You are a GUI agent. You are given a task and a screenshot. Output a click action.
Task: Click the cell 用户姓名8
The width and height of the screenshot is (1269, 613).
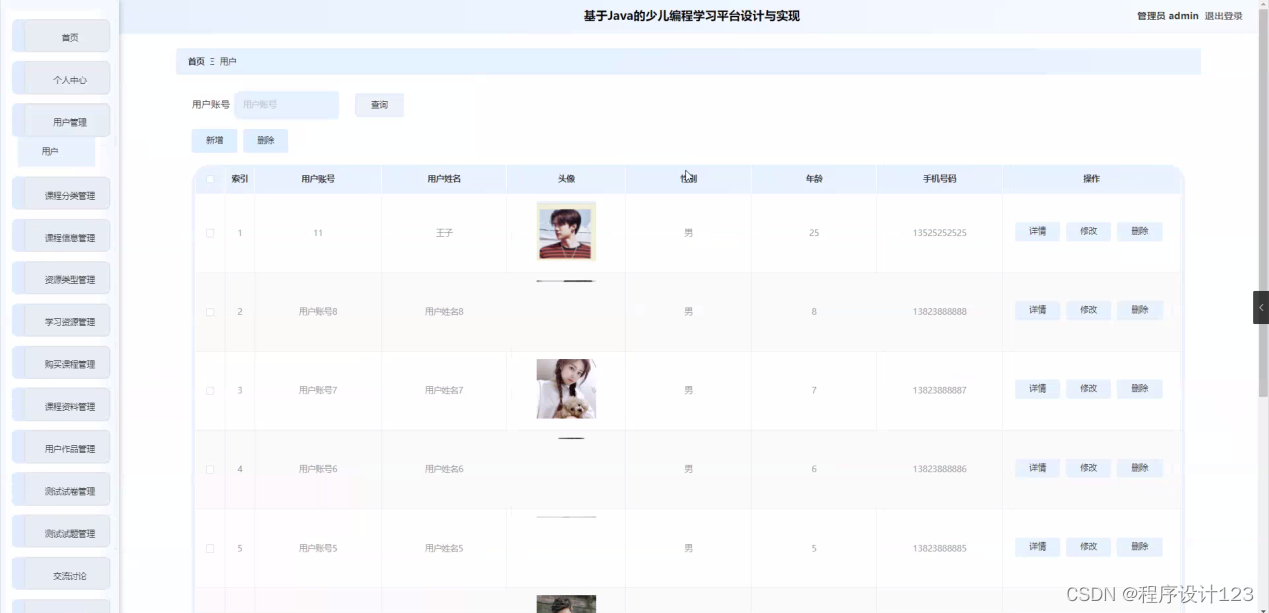(444, 312)
